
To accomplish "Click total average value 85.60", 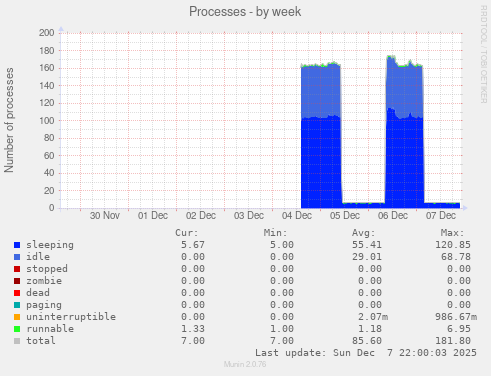I will coord(367,341).
